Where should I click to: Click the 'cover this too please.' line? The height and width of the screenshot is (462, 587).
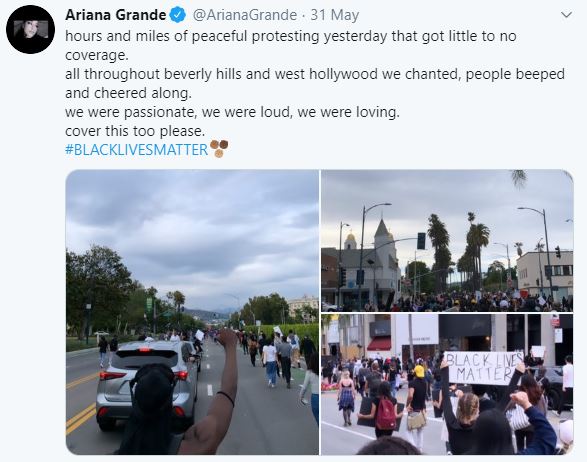(x=135, y=131)
